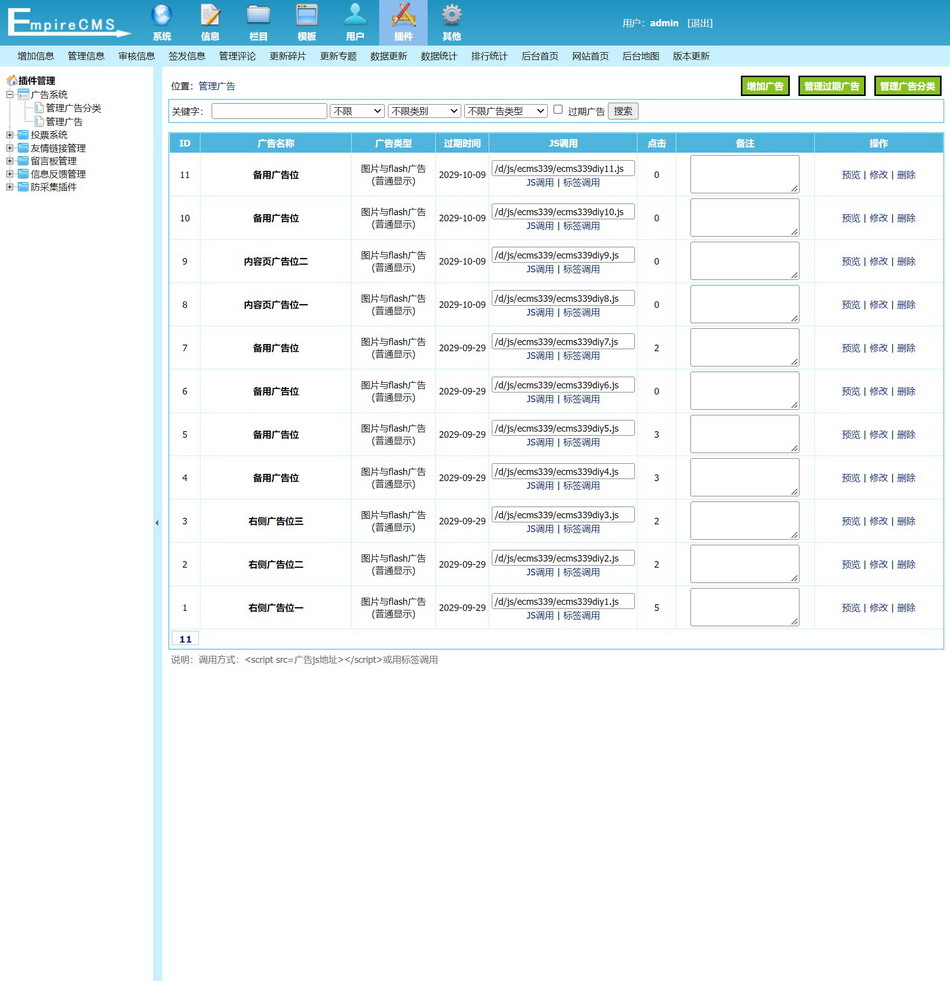Click the 退出 logout link

click(700, 23)
